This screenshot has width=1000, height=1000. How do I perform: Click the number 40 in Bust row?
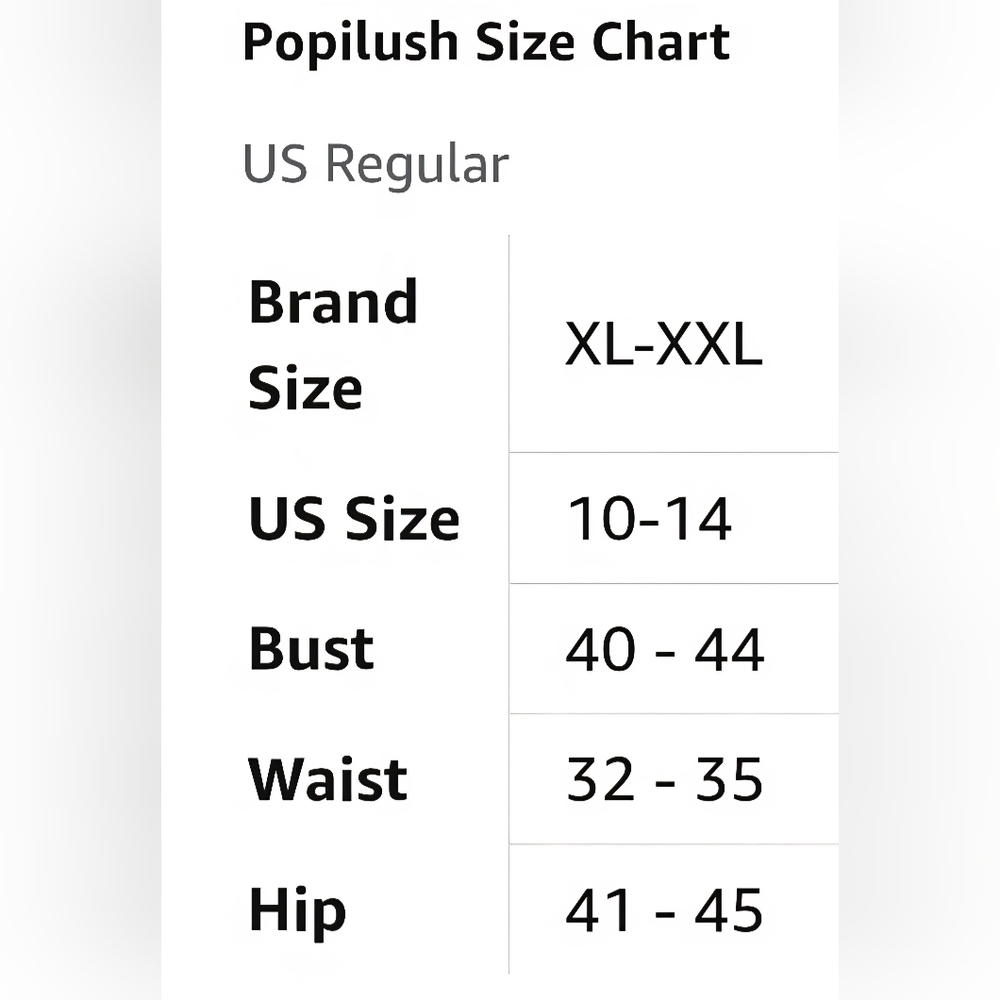click(x=601, y=649)
